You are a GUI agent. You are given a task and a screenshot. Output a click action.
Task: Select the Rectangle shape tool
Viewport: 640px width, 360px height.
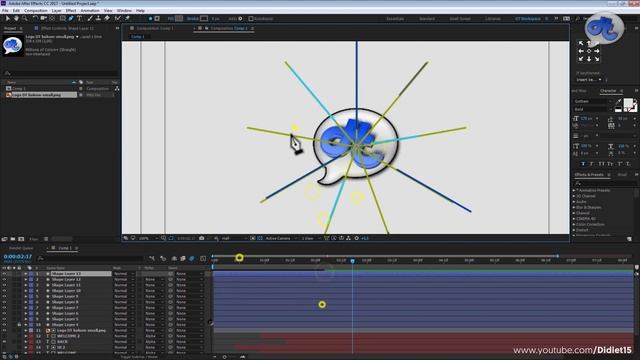point(62,18)
